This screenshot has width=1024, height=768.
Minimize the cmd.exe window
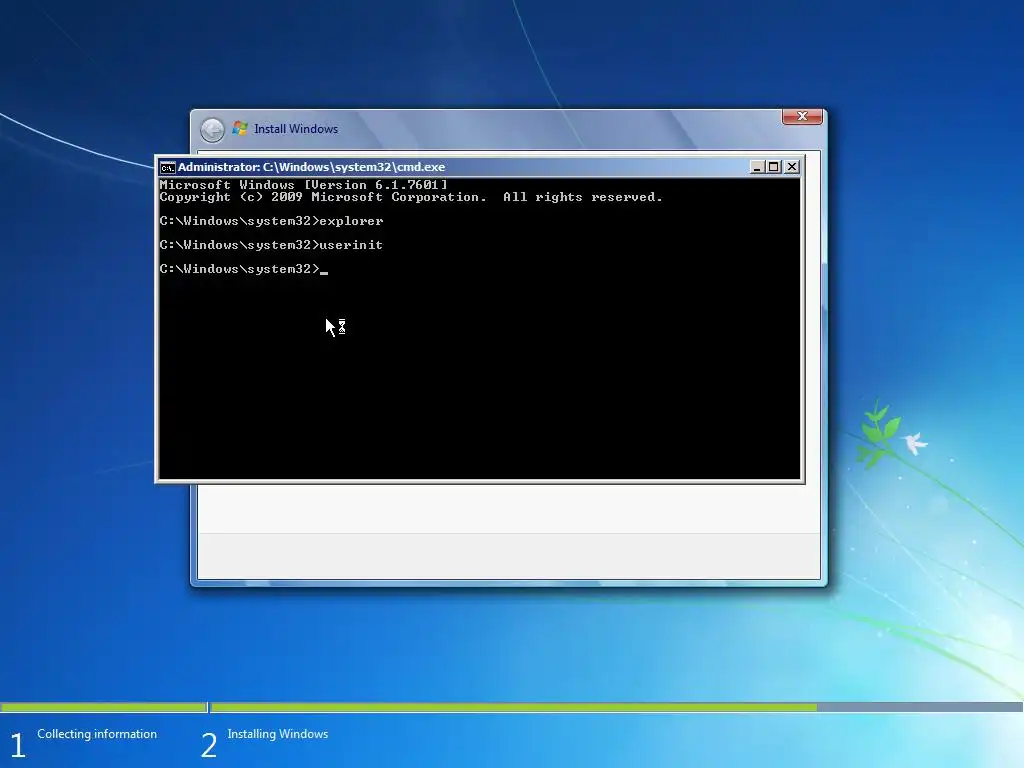tap(757, 167)
